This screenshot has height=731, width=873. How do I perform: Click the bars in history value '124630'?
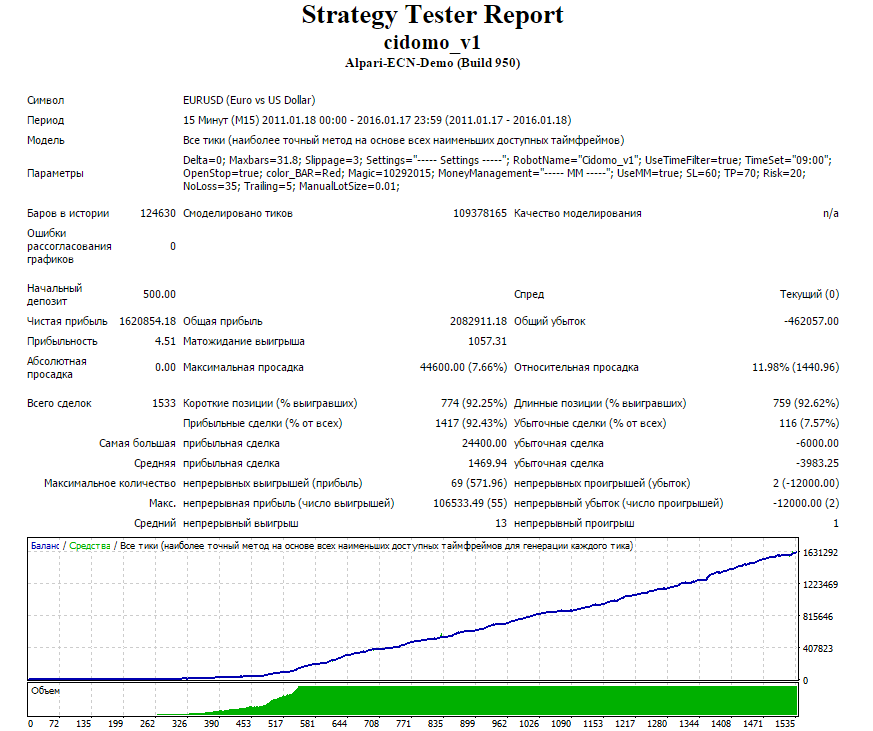pyautogui.click(x=158, y=213)
